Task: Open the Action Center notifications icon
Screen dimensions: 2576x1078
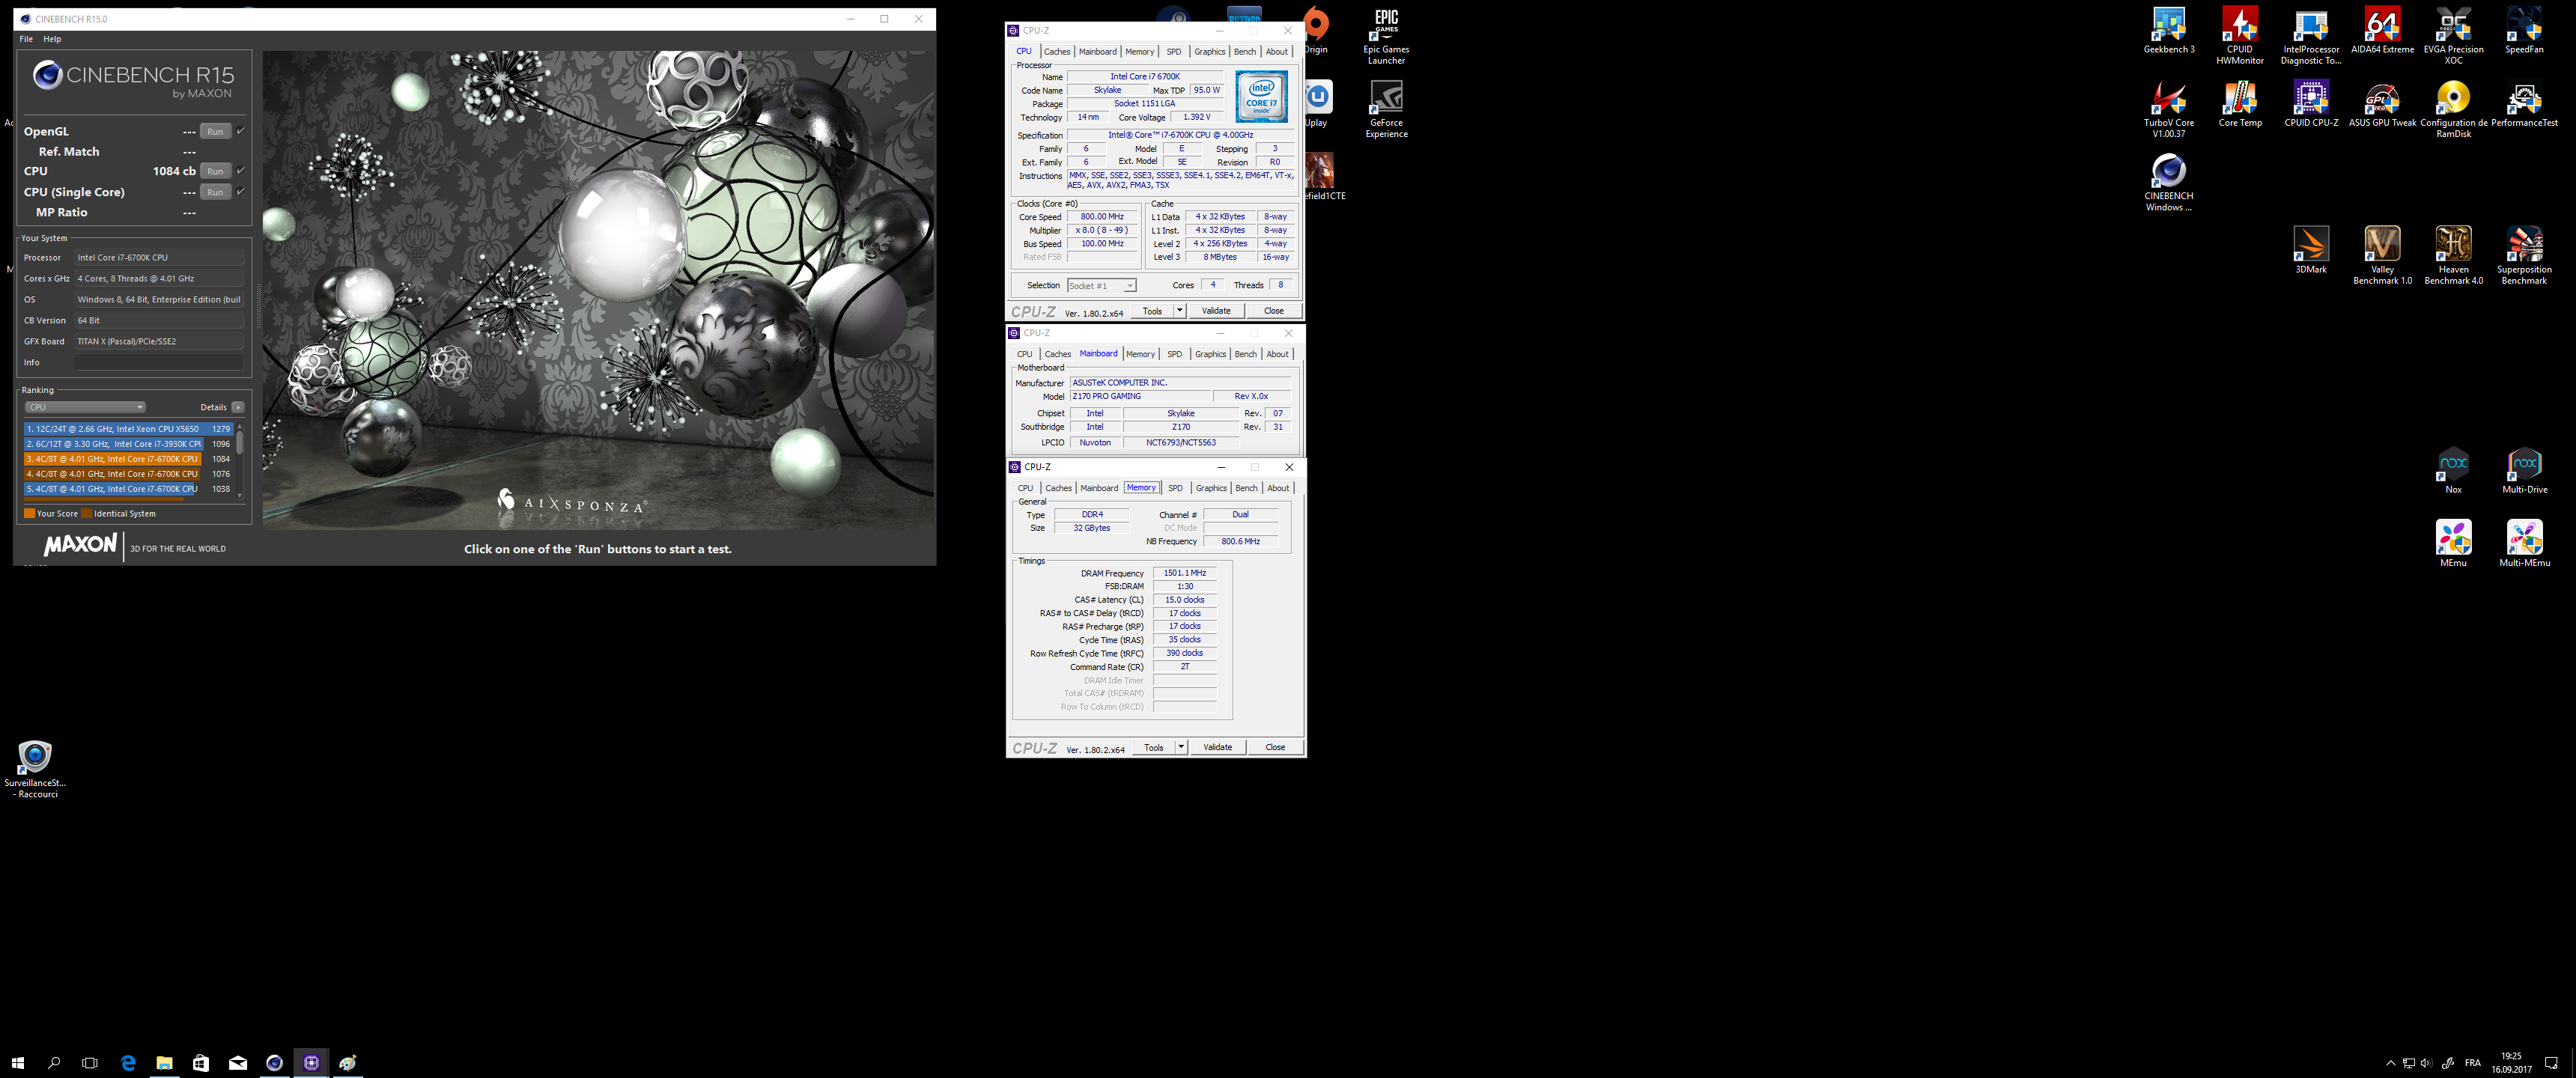Action: coord(2551,1063)
